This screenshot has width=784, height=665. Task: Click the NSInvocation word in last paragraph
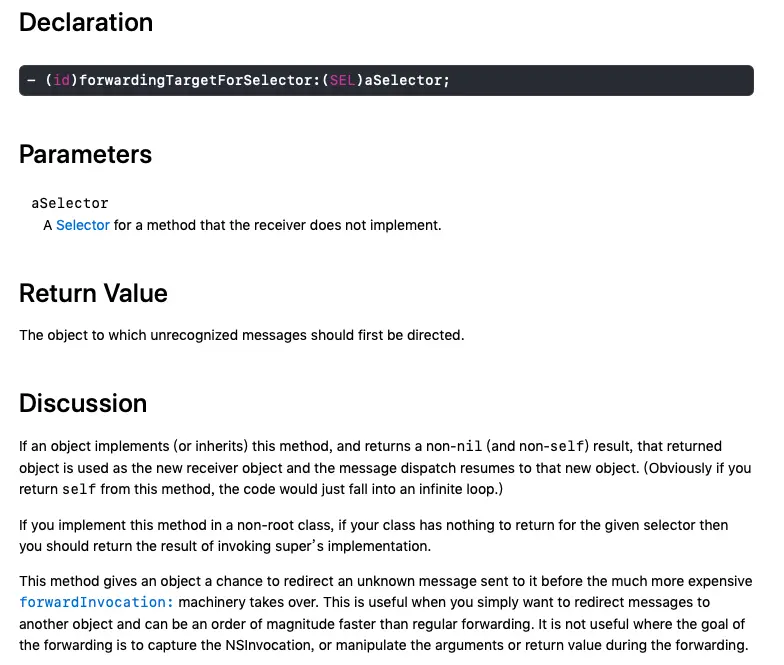tap(270, 646)
